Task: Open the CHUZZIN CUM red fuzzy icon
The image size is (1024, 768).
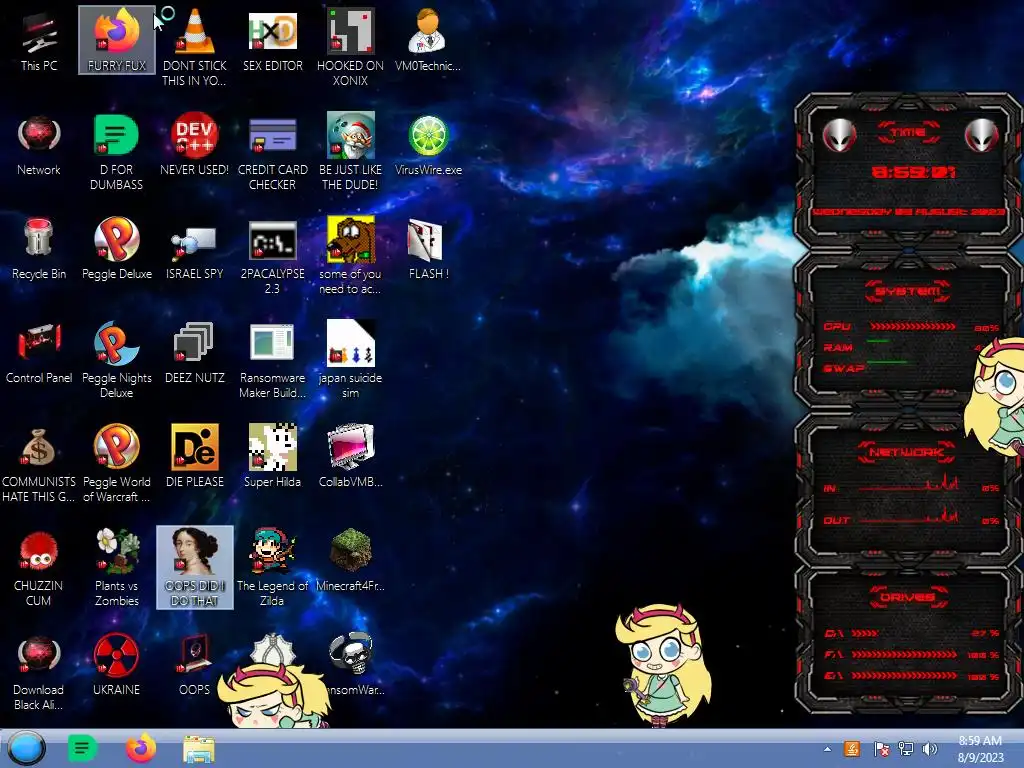Action: pos(39,568)
